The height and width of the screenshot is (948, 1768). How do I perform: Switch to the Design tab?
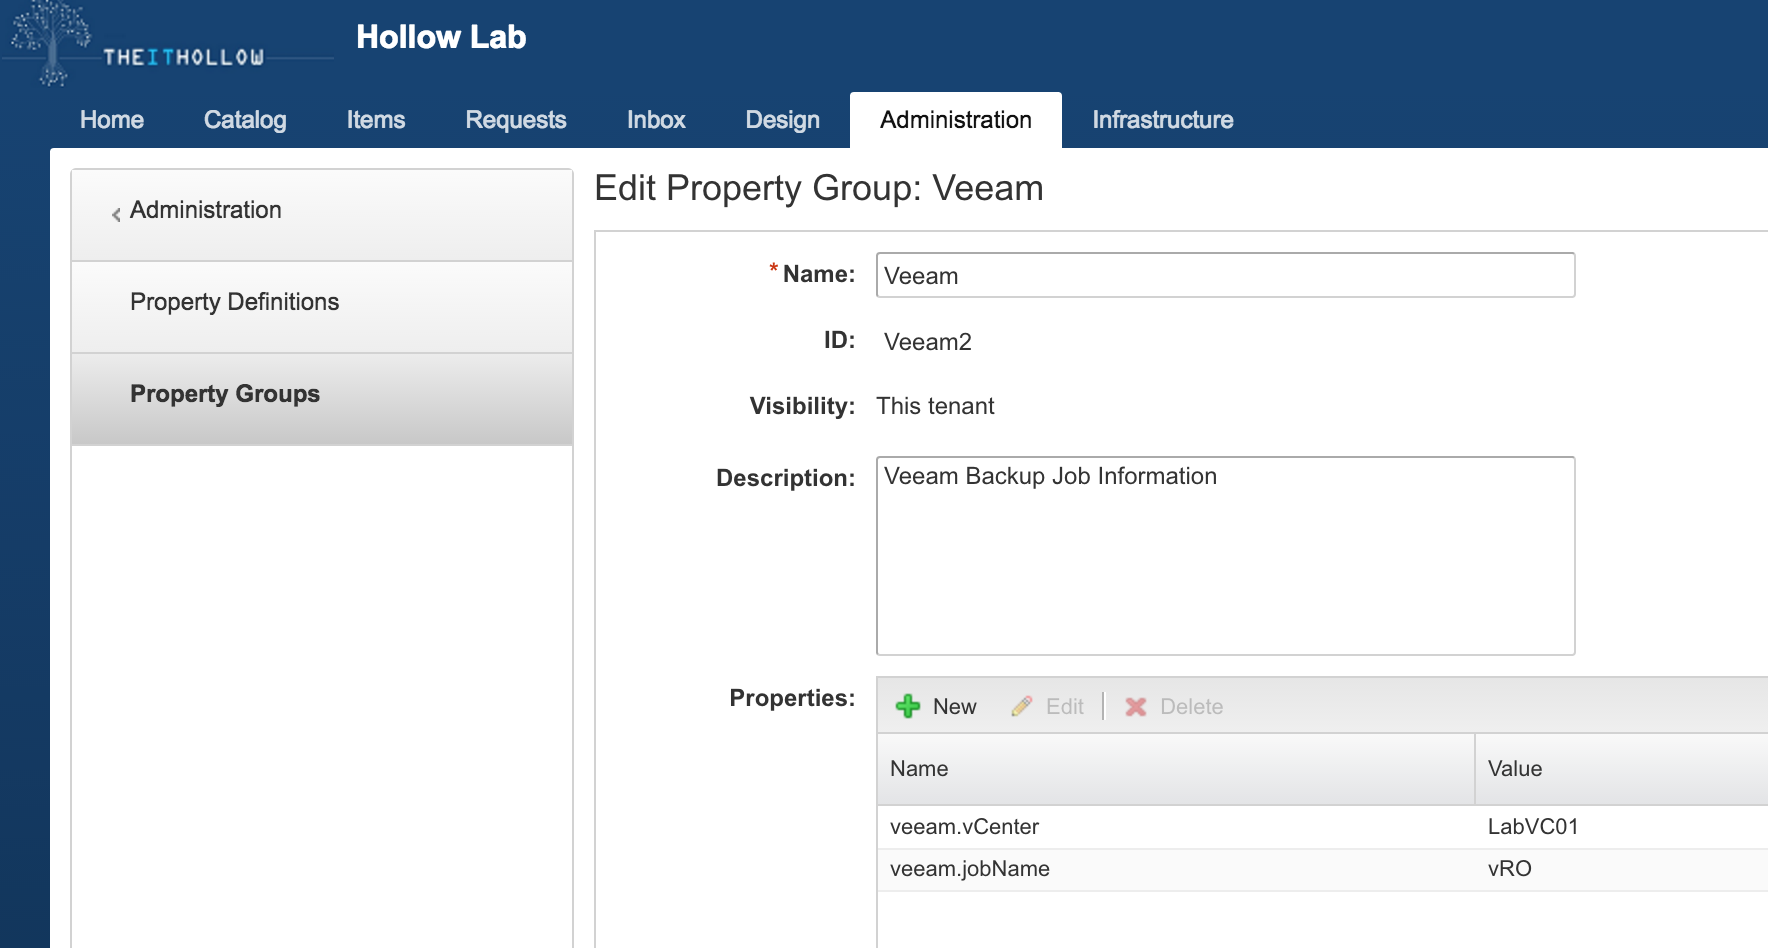coord(783,120)
